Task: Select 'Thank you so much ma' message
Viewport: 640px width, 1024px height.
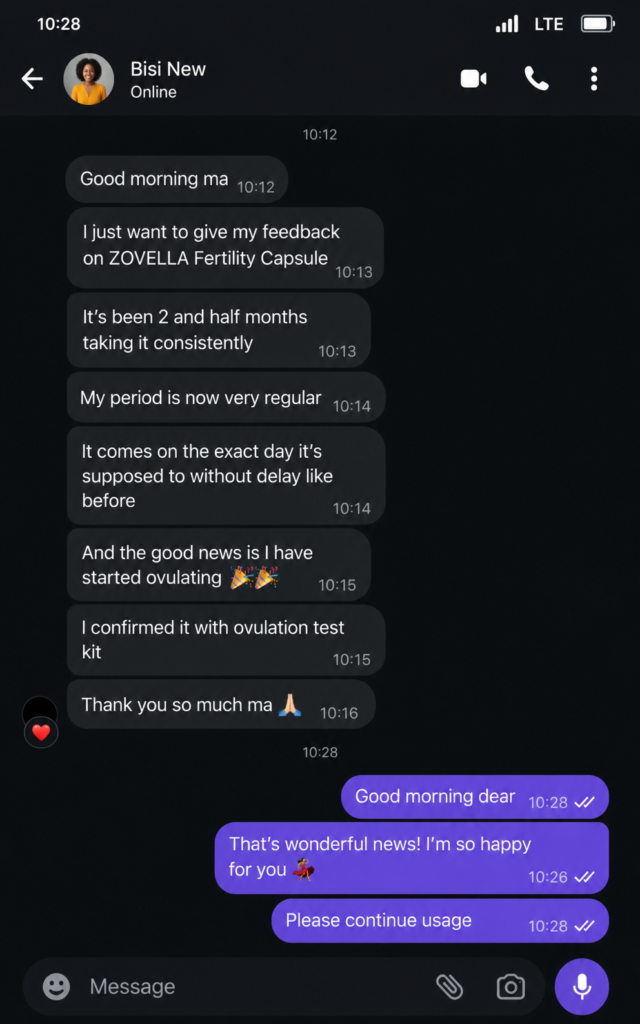Action: (x=221, y=705)
